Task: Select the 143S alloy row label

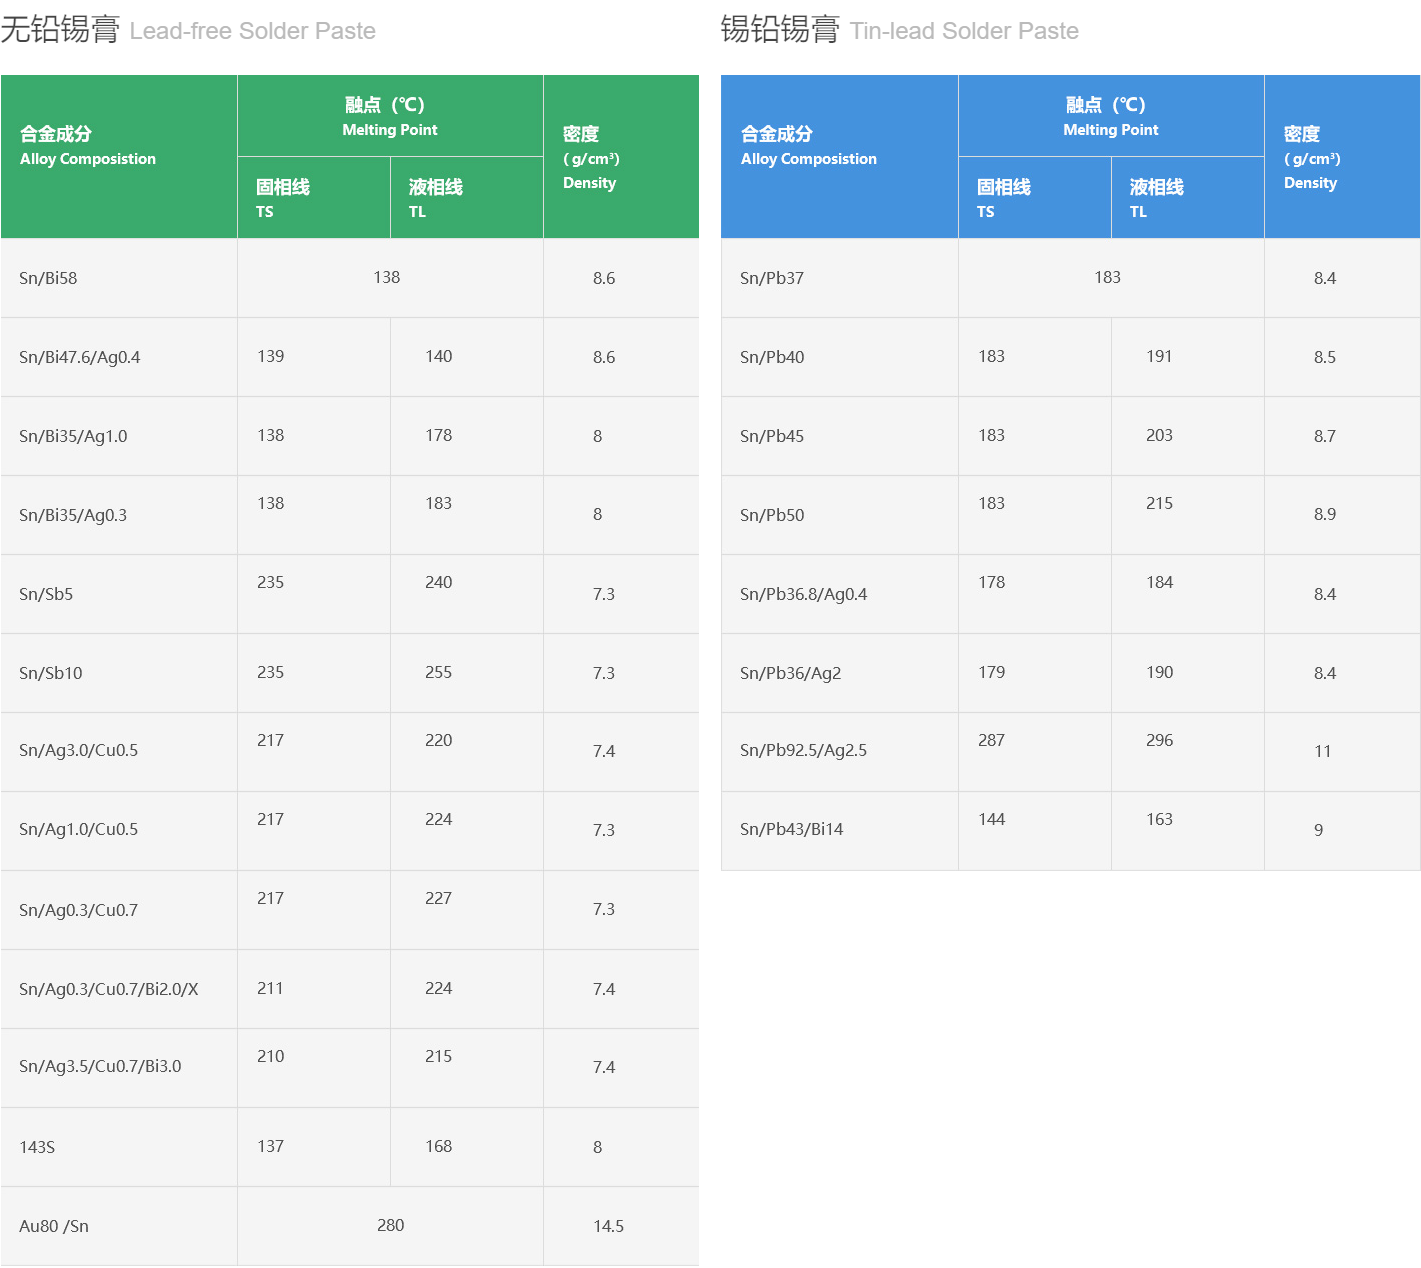Action: pos(37,1147)
